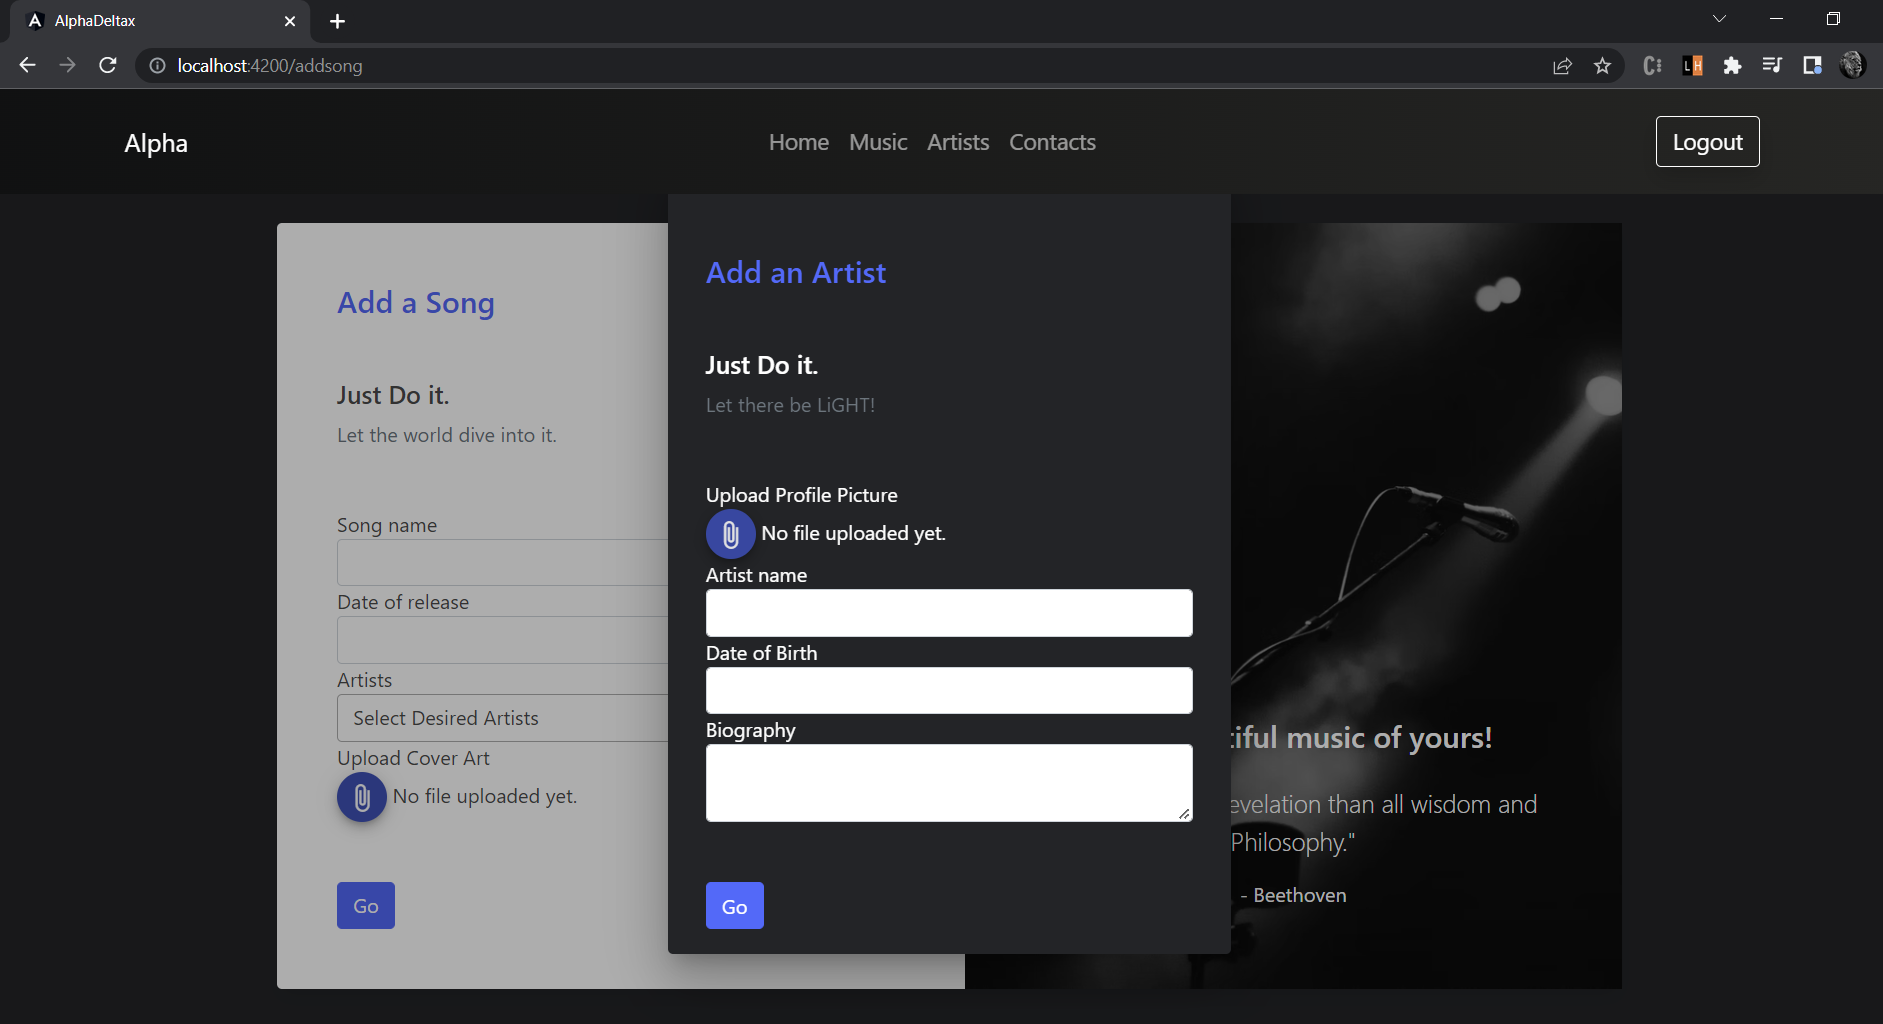The image size is (1883, 1024).
Task: Select the AlphaDeltax browser tab
Action: tap(160, 21)
